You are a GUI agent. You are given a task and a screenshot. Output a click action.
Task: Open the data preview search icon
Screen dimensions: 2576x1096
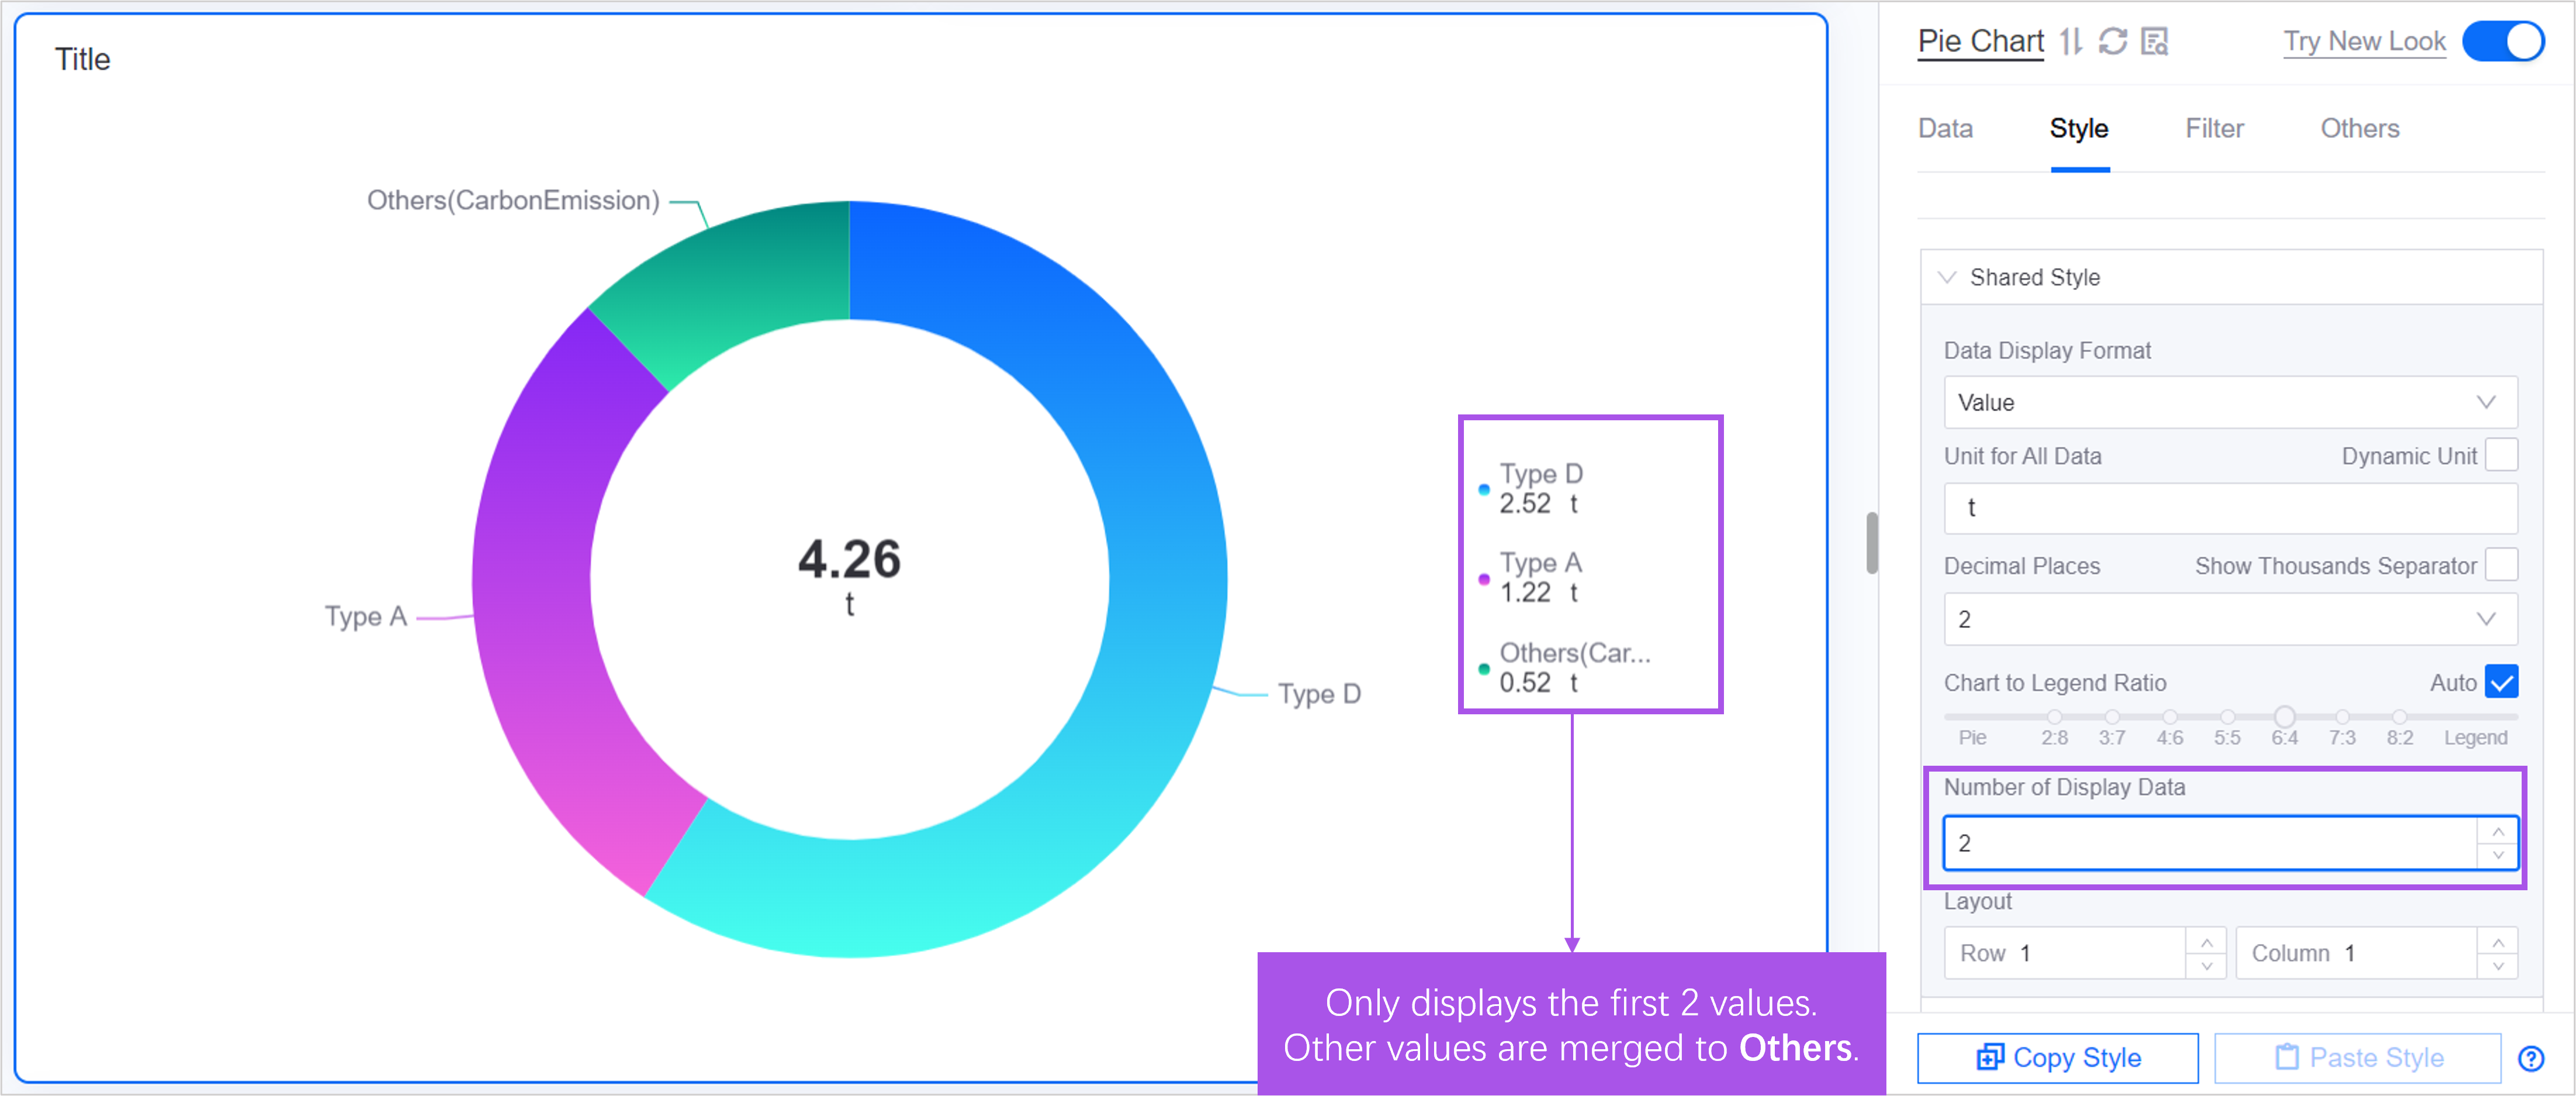pos(2154,42)
